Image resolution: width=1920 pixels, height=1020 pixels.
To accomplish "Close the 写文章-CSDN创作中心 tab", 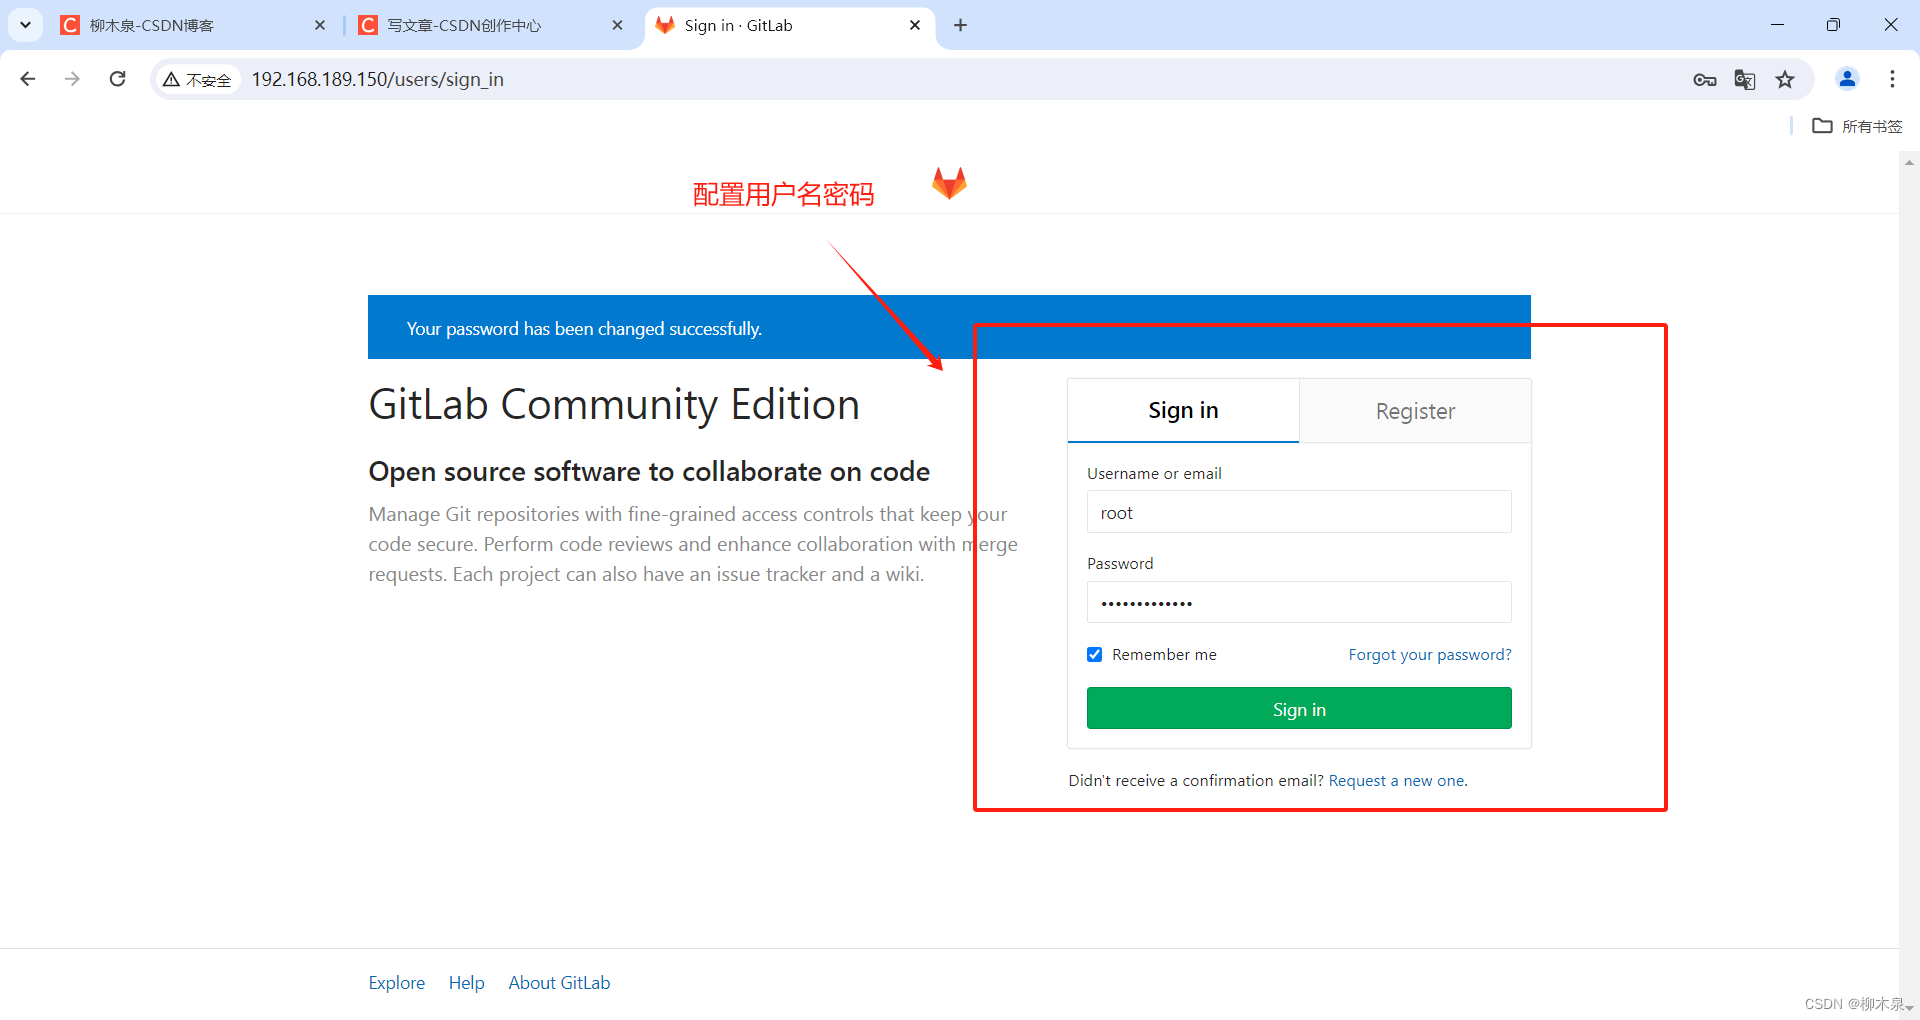I will (617, 25).
